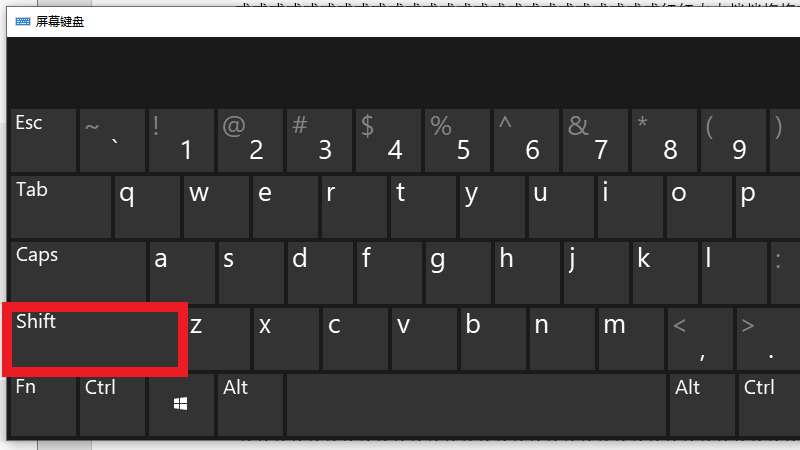Tap the 2 @ key
Viewport: 800px width, 450px height.
pyautogui.click(x=251, y=140)
